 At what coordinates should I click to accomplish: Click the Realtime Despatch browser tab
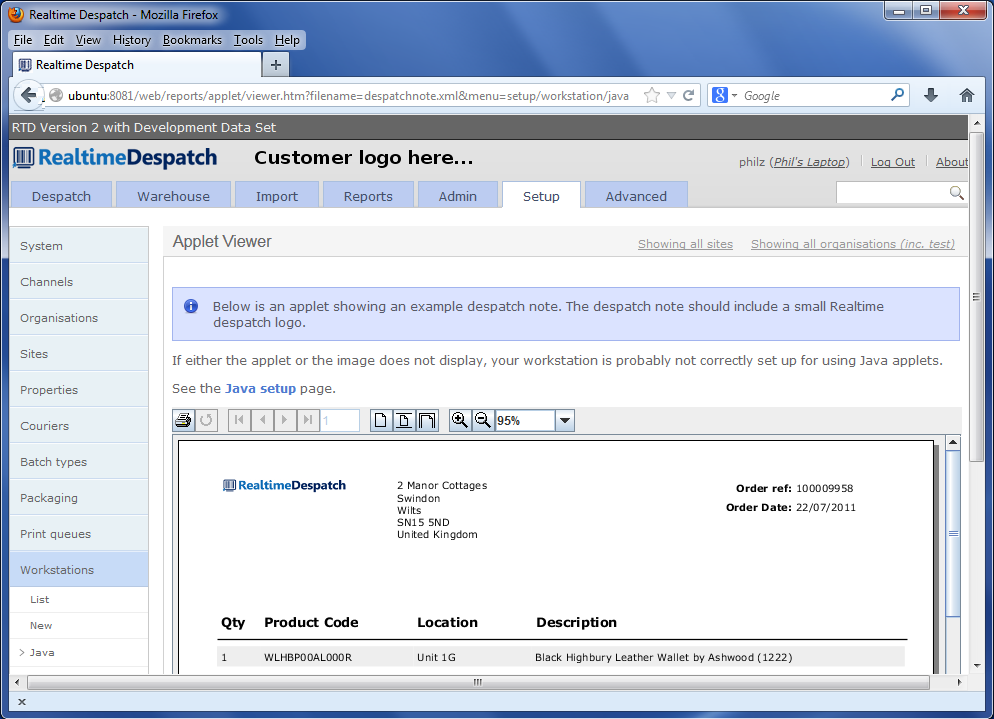tap(136, 65)
